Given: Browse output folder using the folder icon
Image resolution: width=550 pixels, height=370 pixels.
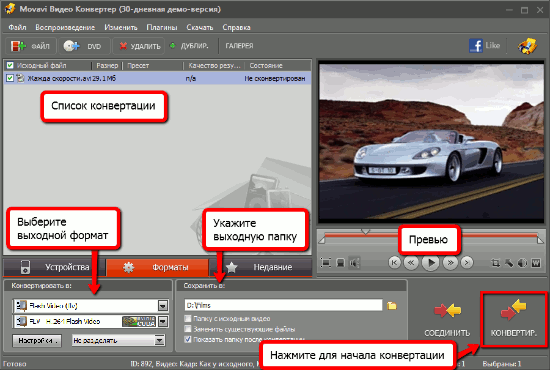Looking at the screenshot, I should coord(392,305).
